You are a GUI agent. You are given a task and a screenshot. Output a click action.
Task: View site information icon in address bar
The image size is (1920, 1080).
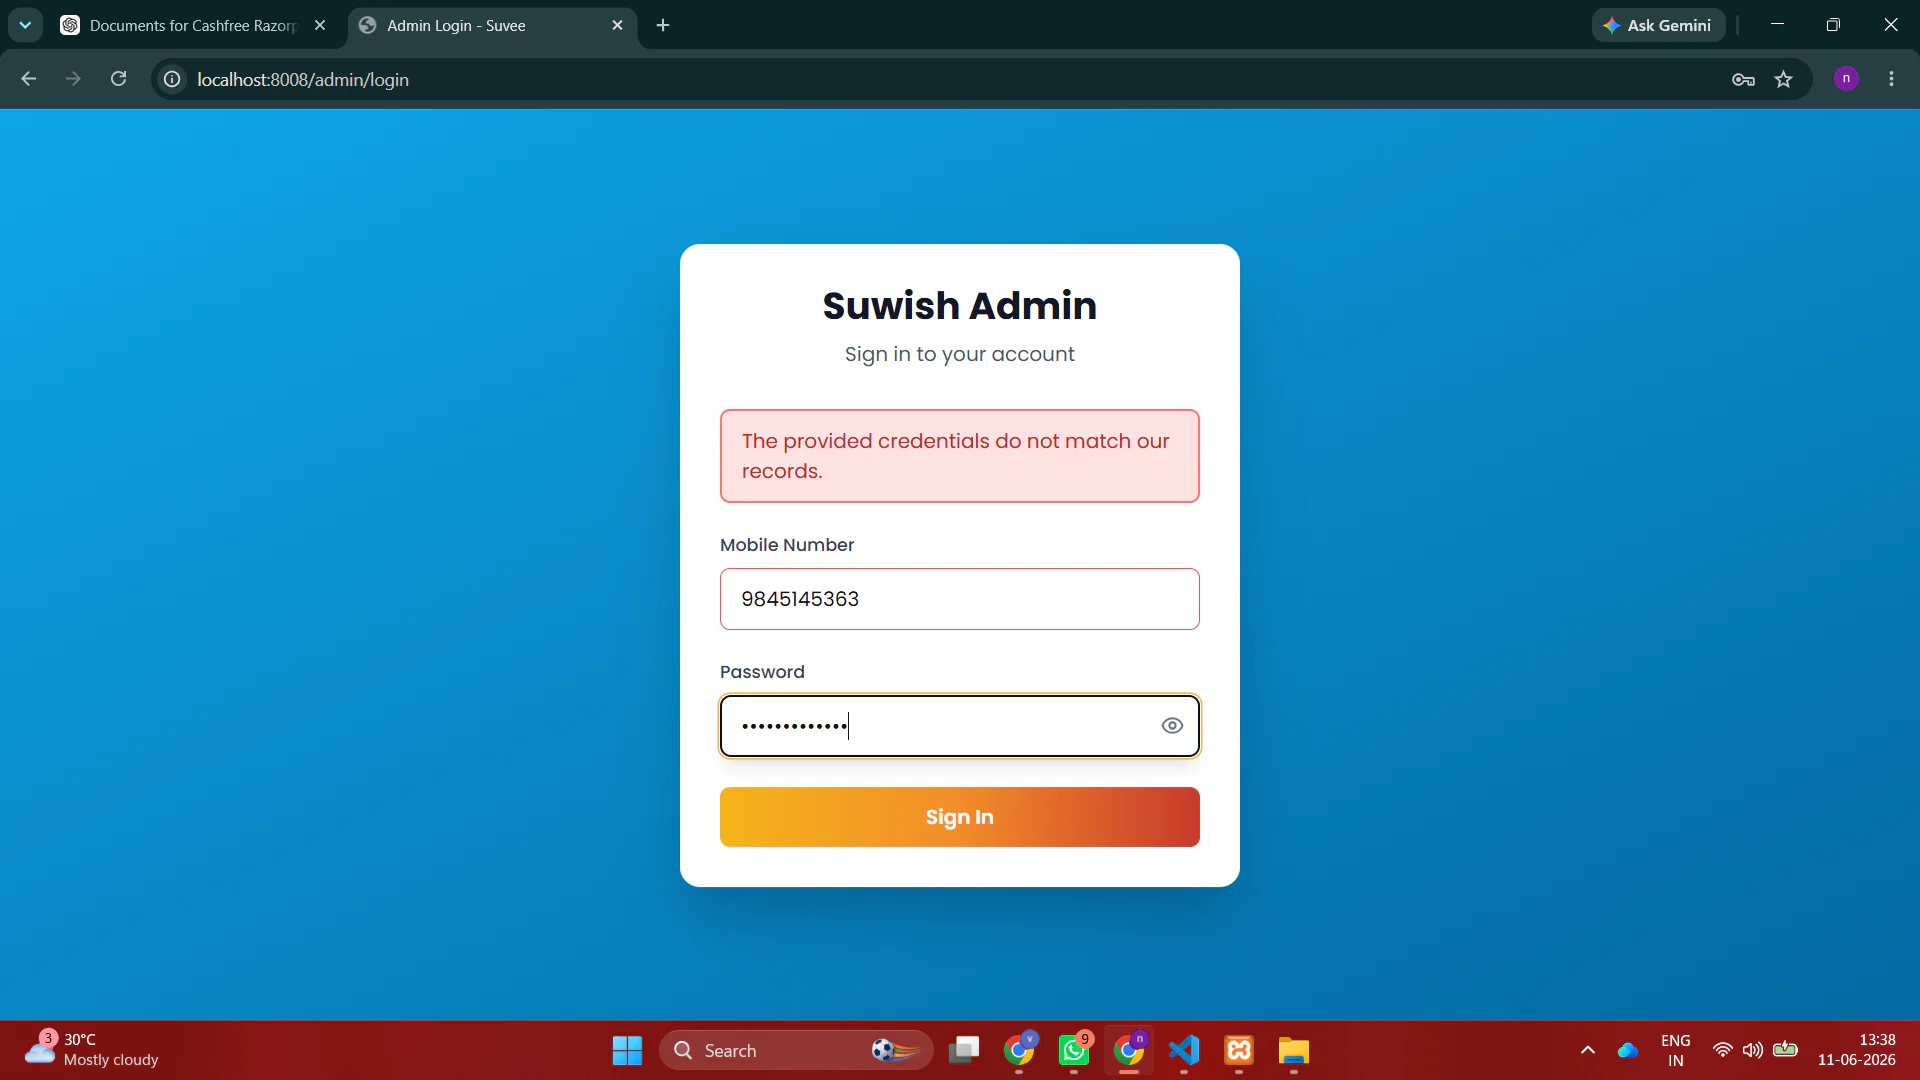click(172, 79)
